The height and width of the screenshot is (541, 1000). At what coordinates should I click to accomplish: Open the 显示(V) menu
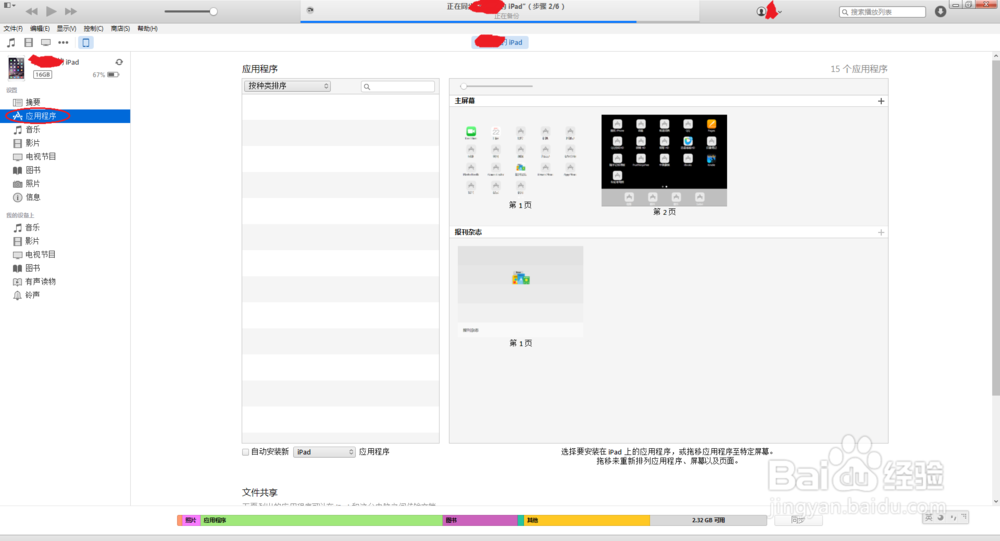coord(66,29)
